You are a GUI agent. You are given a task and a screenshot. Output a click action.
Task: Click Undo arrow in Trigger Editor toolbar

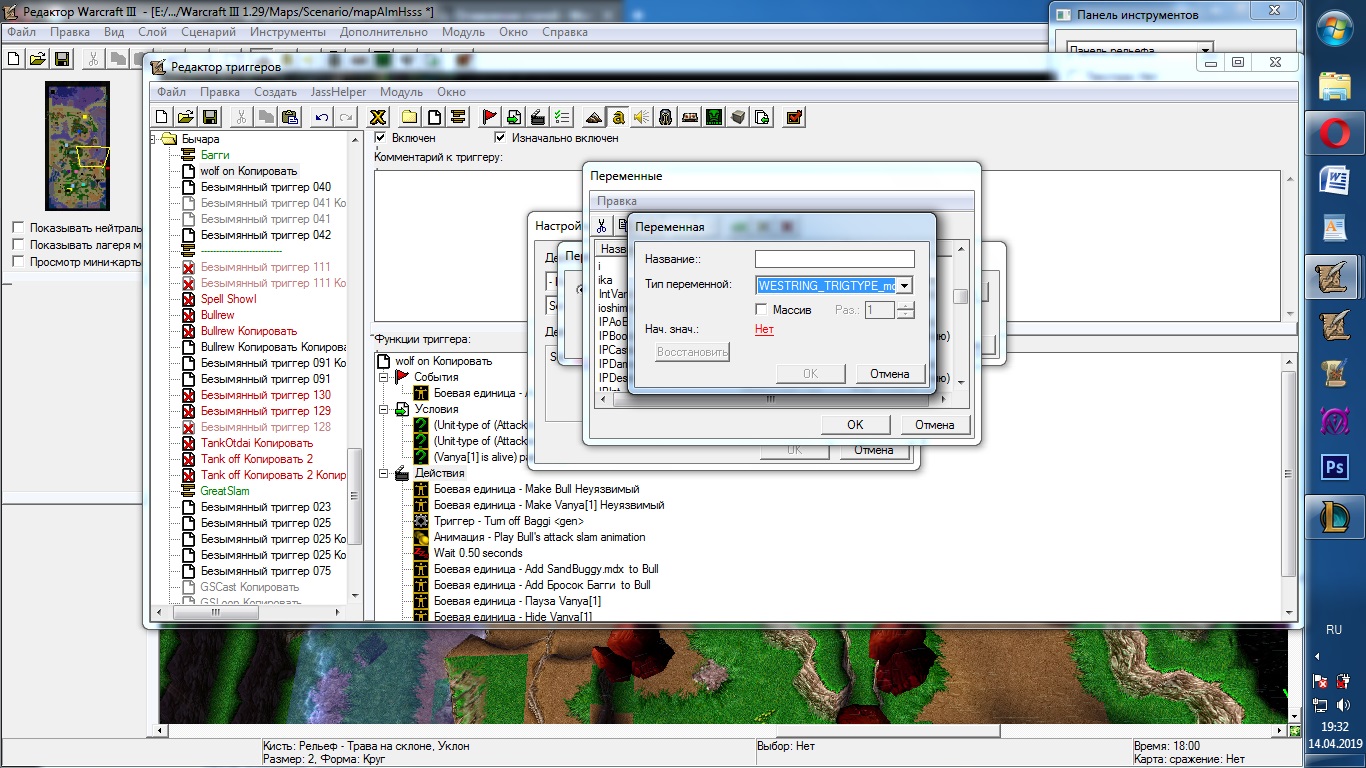click(322, 117)
